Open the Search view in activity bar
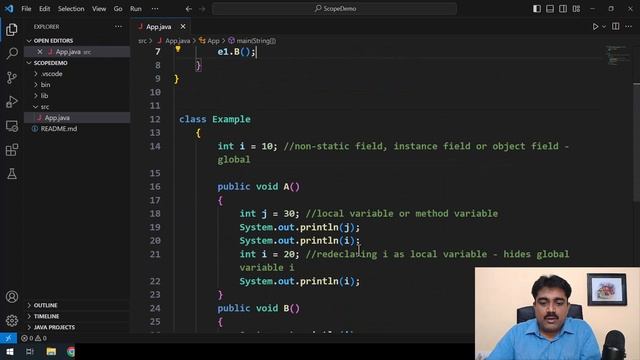The image size is (640, 360). (x=12, y=53)
